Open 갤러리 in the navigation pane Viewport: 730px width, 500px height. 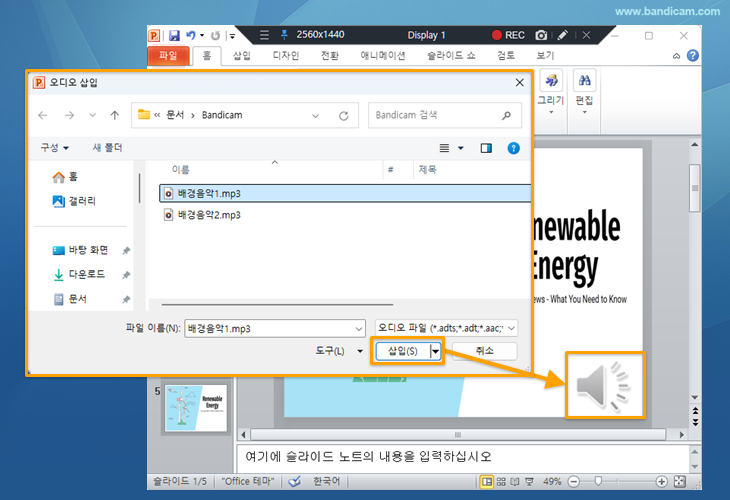(x=74, y=201)
